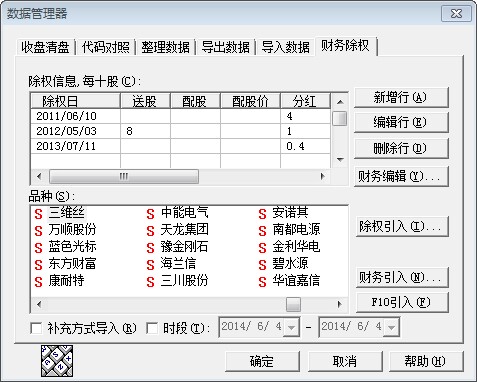The width and height of the screenshot is (477, 382).
Task: Select the 2013/07/11 row
Action: click(x=181, y=146)
